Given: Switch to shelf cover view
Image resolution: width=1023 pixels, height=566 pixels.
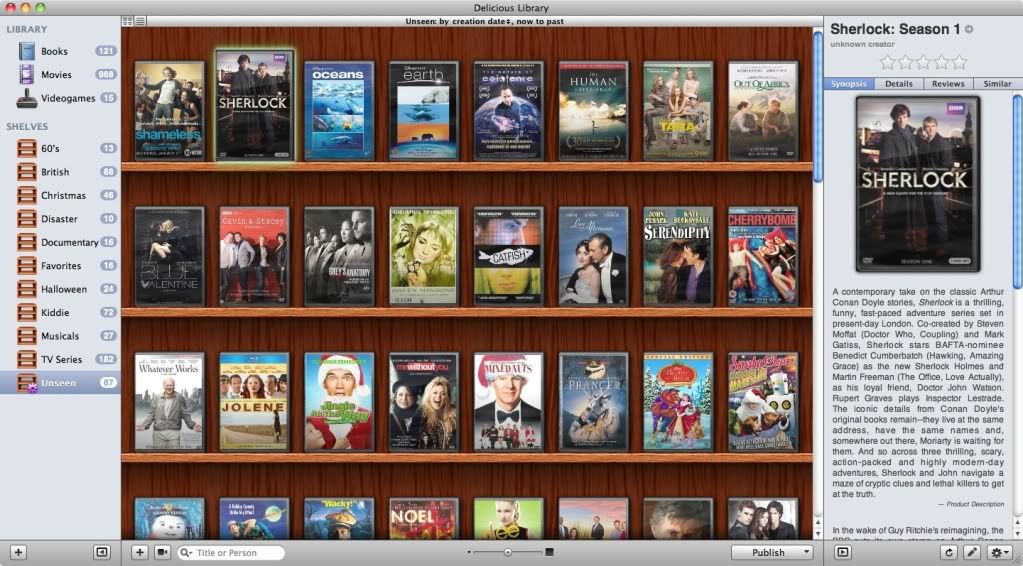Looking at the screenshot, I should pyautogui.click(x=128, y=21).
